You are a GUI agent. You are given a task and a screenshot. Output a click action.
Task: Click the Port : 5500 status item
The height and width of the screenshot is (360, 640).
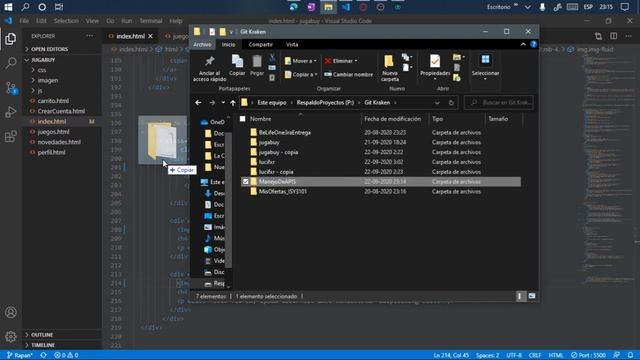click(x=588, y=355)
